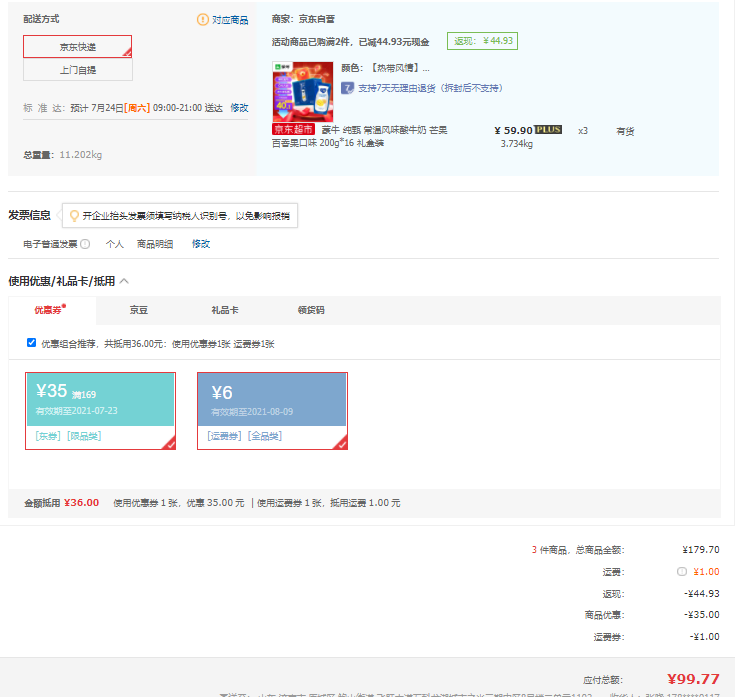746x697 pixels.
Task: Switch to the 京豆 tab
Action: tap(138, 310)
